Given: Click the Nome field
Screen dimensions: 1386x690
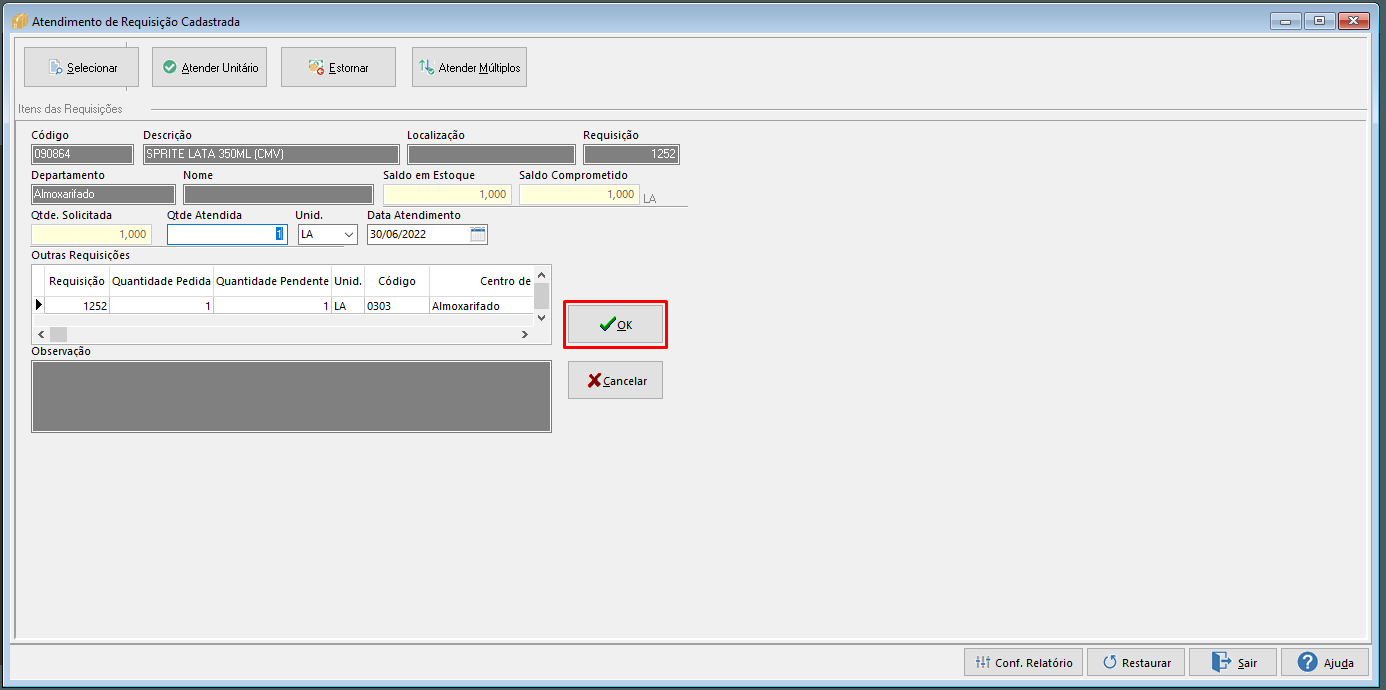Looking at the screenshot, I should coord(278,194).
